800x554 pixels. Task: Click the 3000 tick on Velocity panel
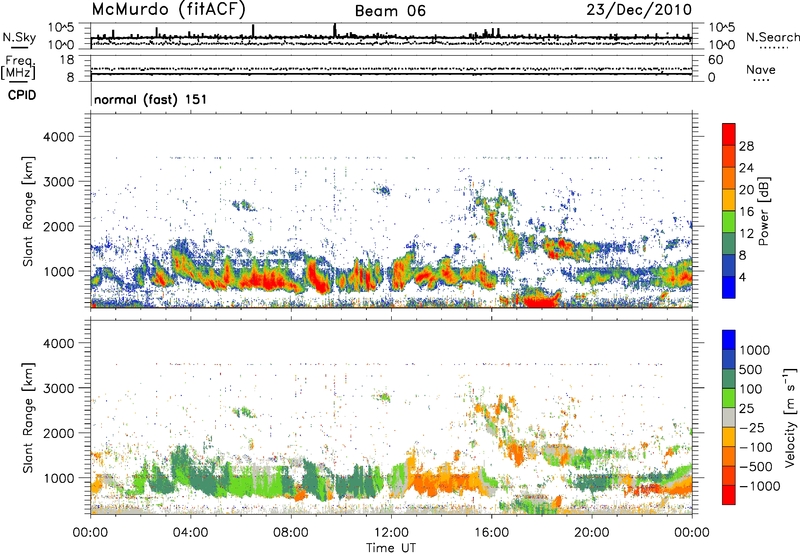click(58, 388)
